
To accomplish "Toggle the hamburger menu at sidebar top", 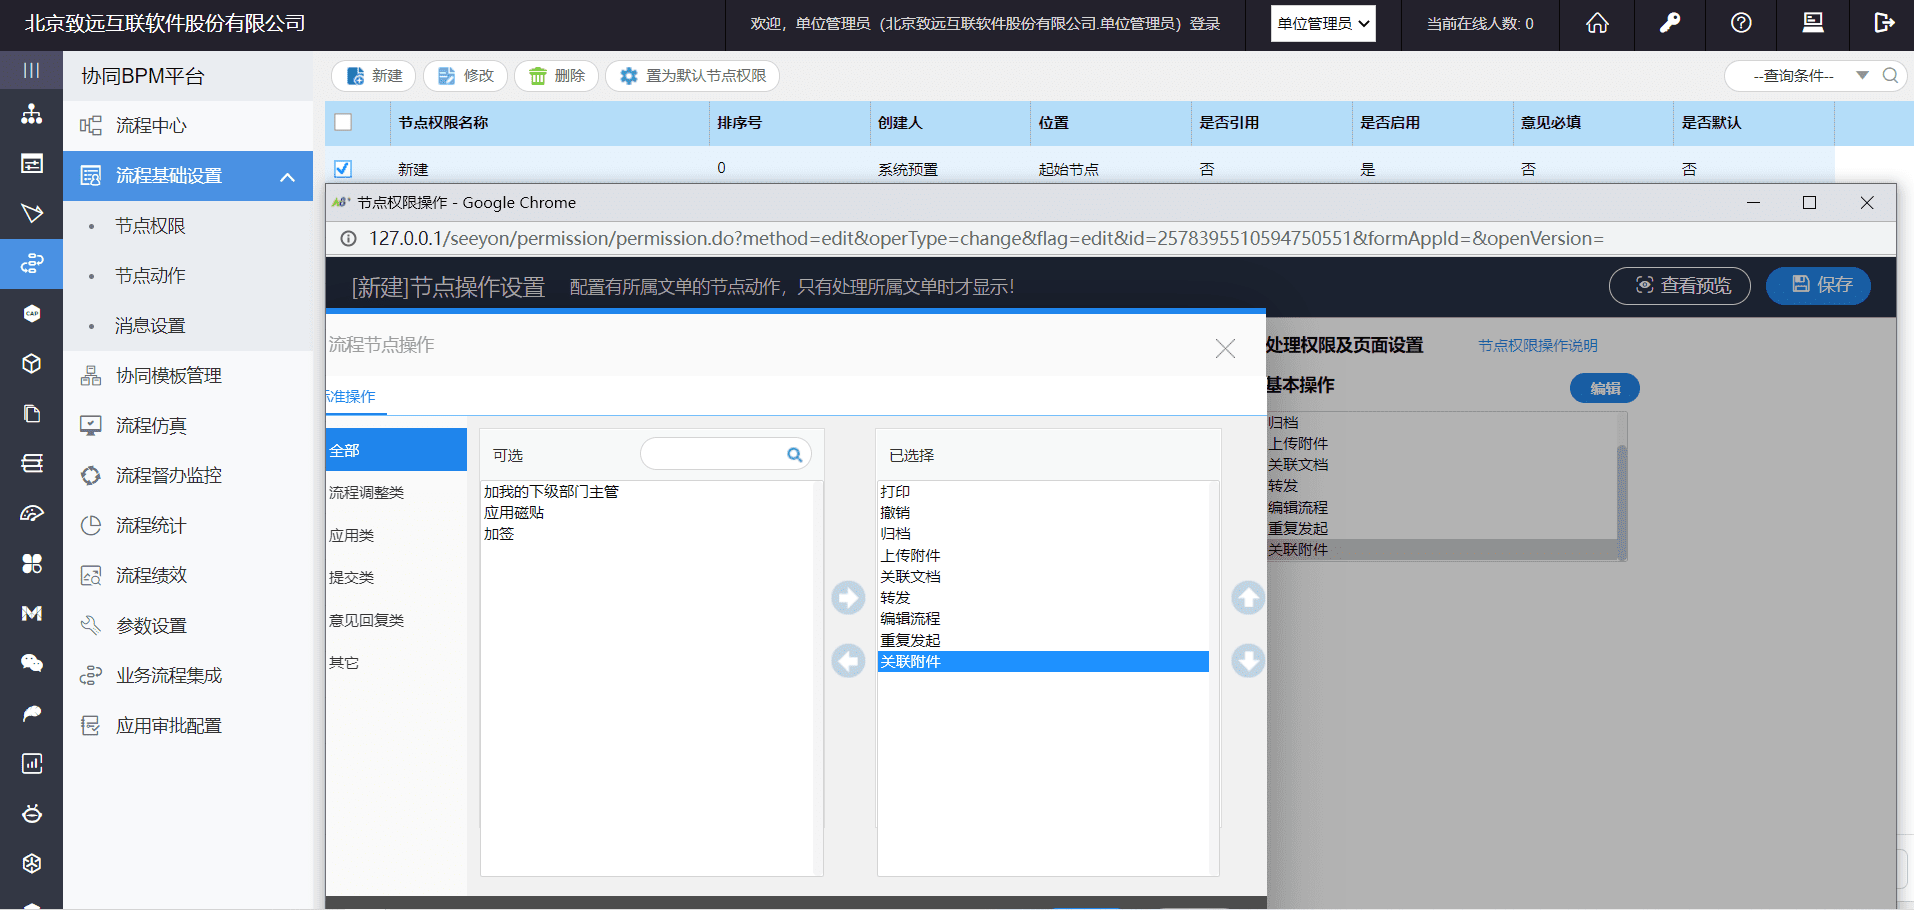I will click(31, 70).
